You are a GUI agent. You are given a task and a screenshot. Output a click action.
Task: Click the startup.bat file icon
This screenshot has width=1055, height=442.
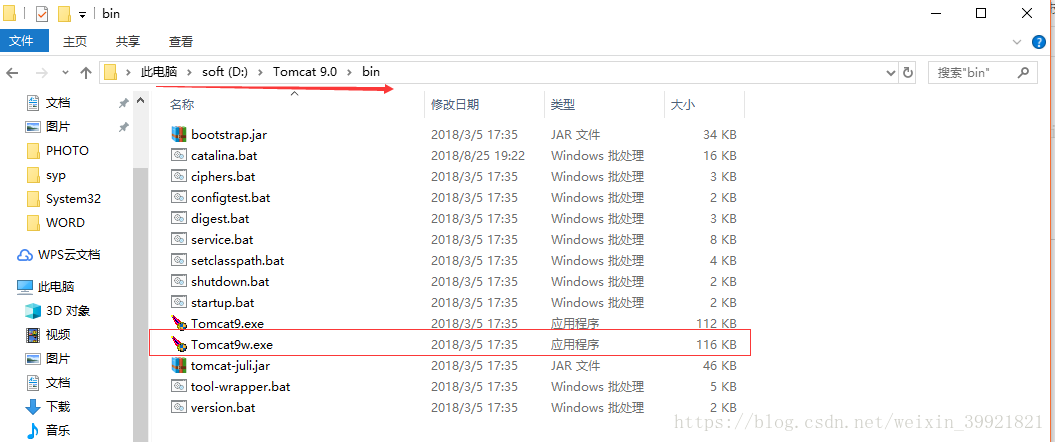[178, 302]
